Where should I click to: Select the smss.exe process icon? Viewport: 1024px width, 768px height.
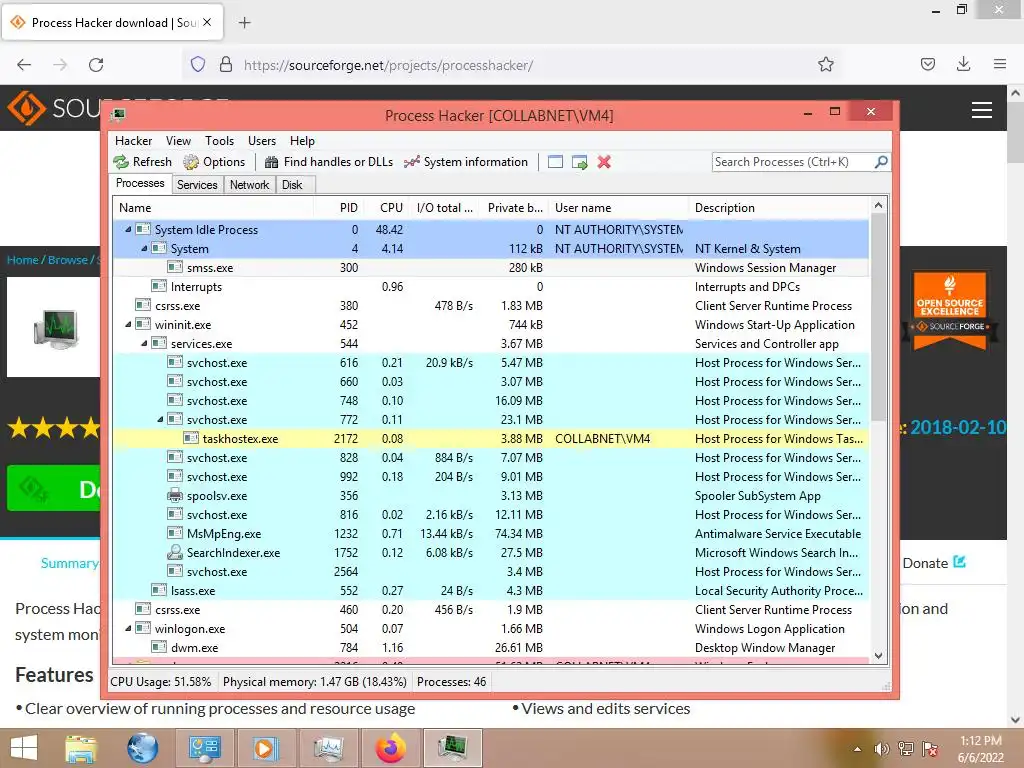click(175, 267)
